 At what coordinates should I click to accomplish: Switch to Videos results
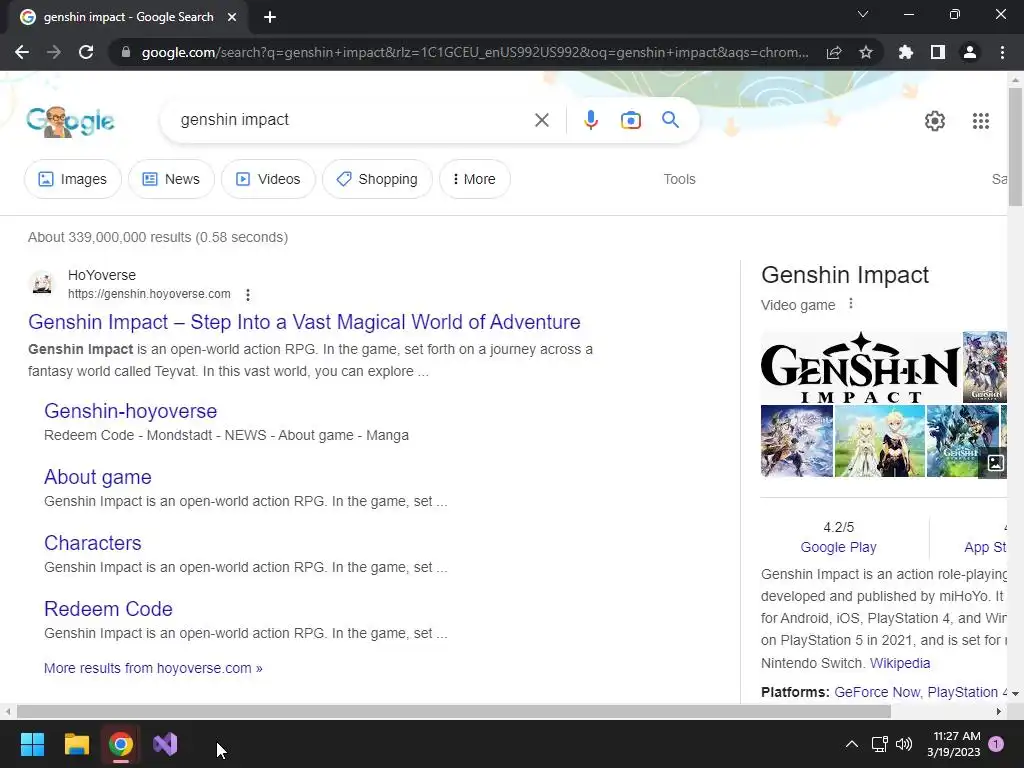(x=268, y=179)
